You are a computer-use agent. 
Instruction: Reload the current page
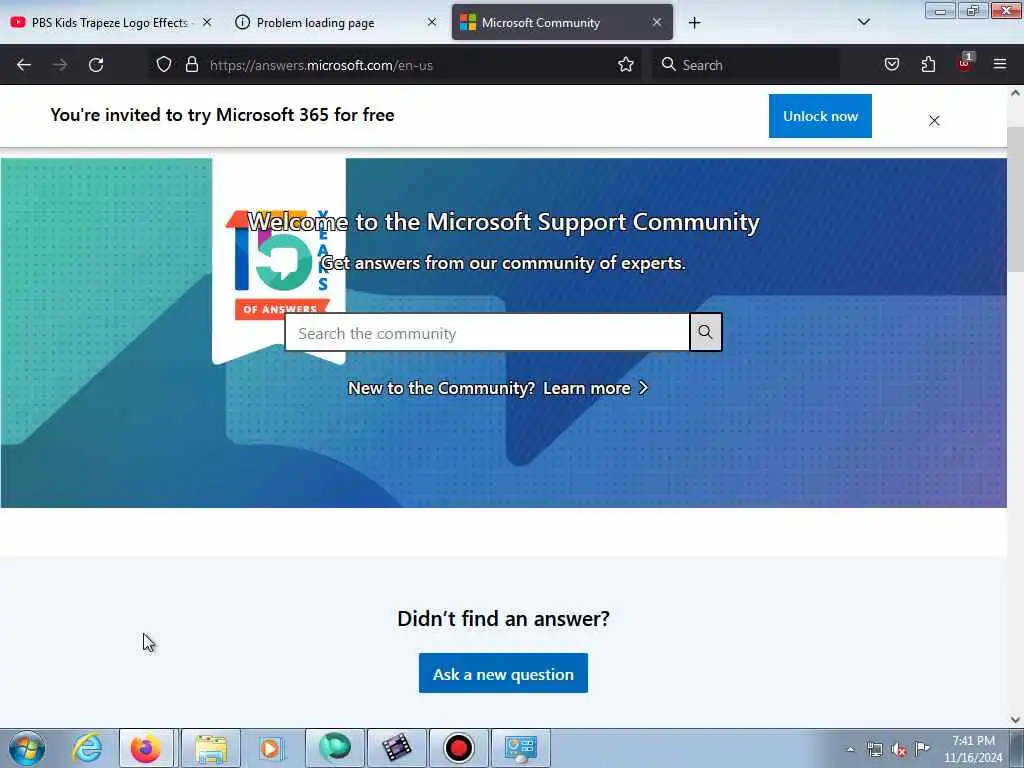[96, 65]
